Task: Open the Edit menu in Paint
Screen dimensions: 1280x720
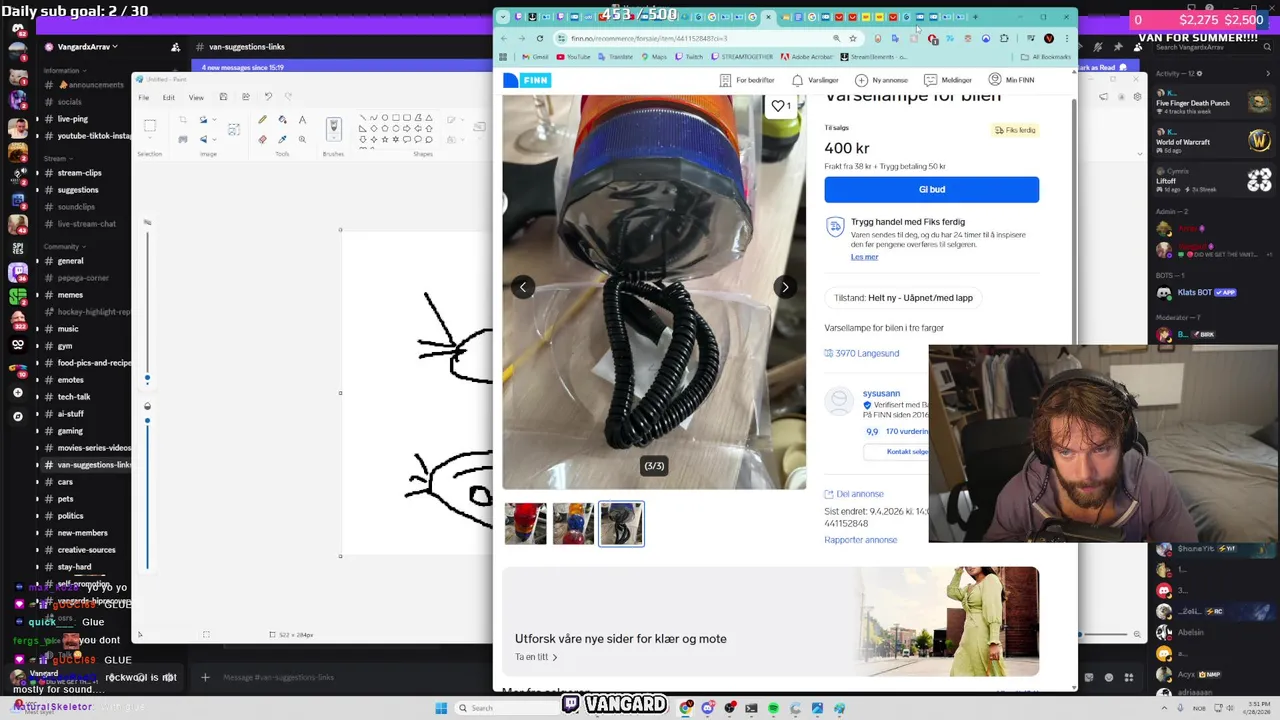Action: click(x=168, y=97)
